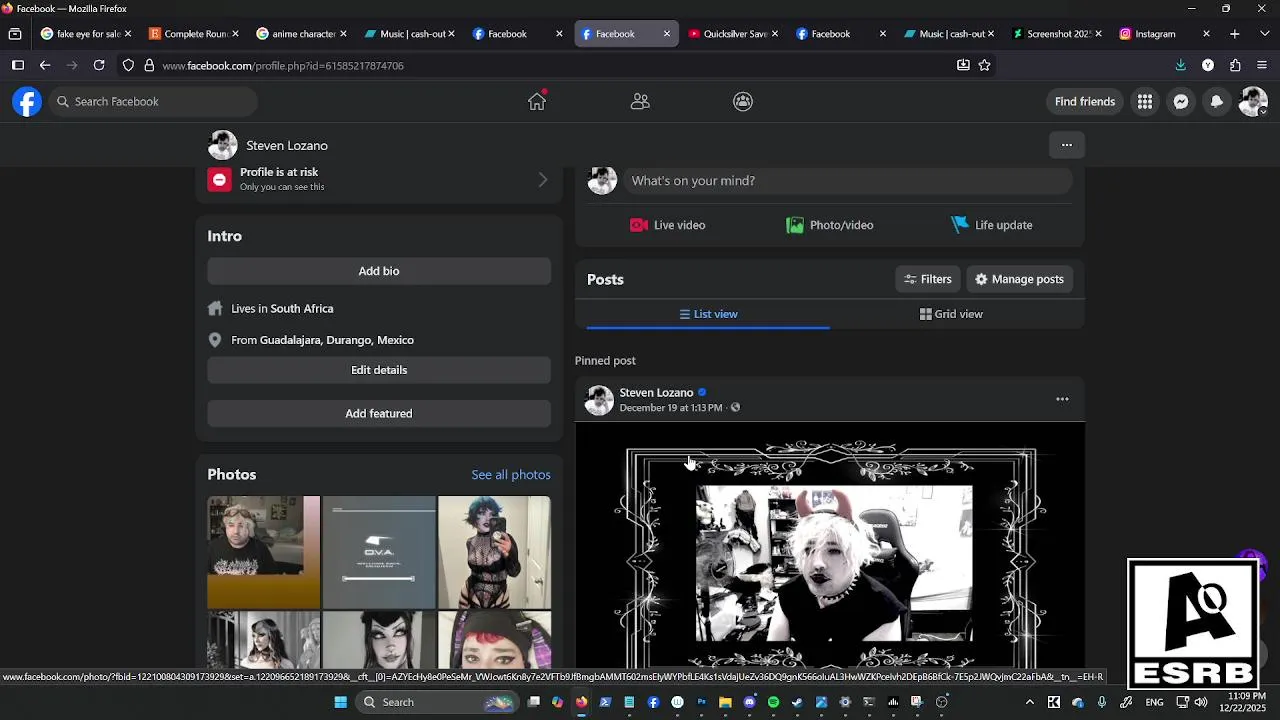Open the pinned post's three-dot menu

1062,399
